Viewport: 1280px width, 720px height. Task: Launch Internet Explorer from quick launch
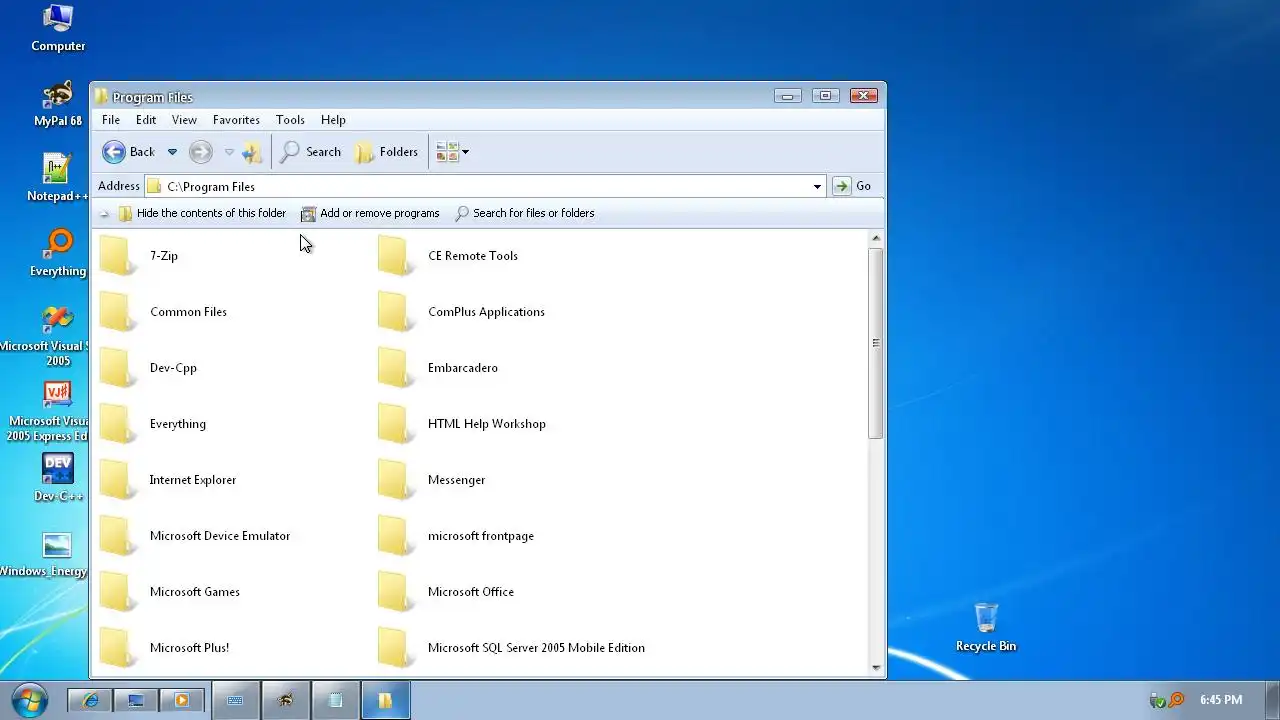(x=91, y=701)
